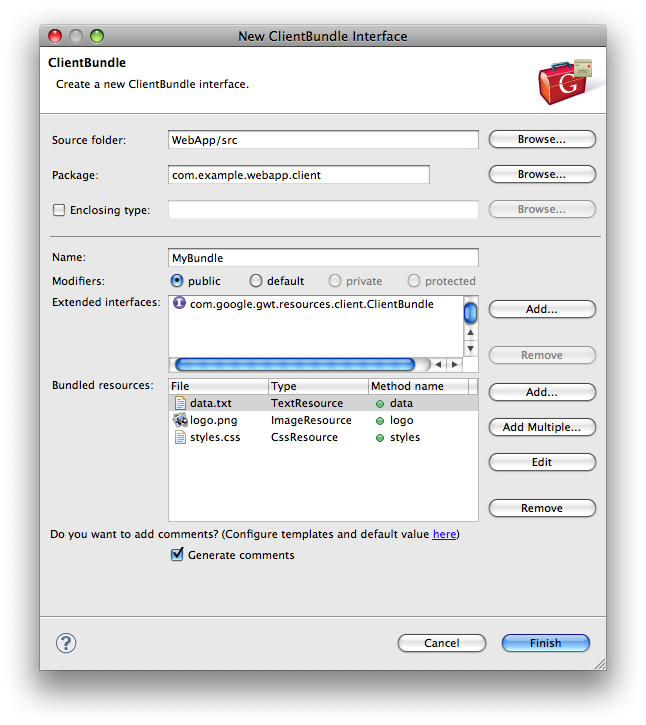Viewport: 646px width, 725px height.
Task: Click the styles.css file icon
Action: 180,437
